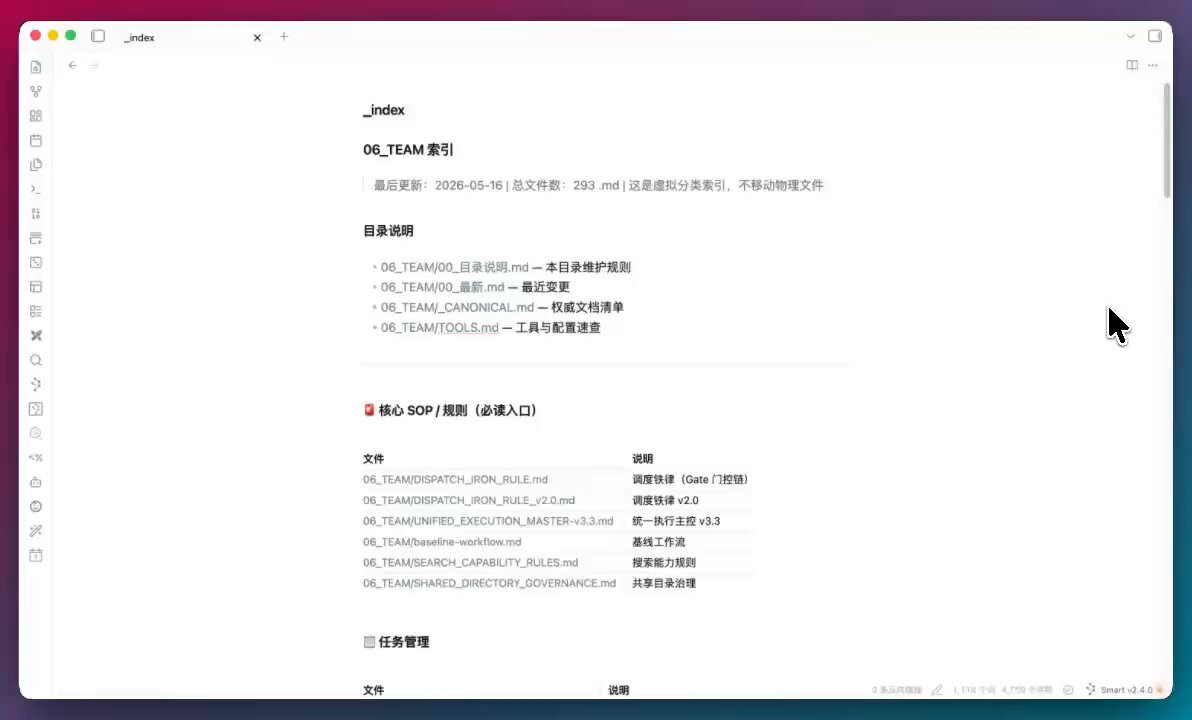Screen dimensions: 1192x720
Task: Open a new tab with plus button
Action: pyautogui.click(x=284, y=36)
